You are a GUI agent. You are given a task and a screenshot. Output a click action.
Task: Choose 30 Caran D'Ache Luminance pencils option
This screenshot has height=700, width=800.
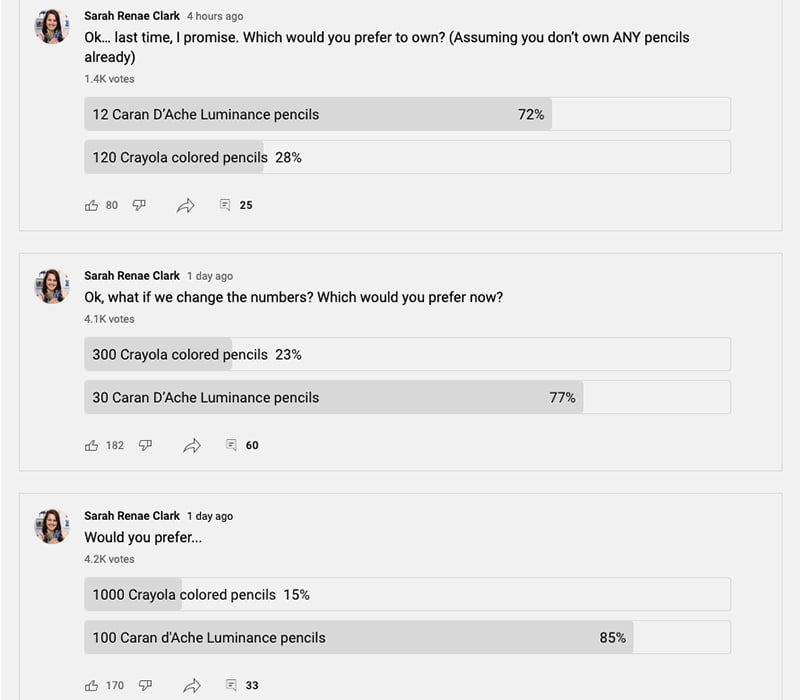[408, 397]
